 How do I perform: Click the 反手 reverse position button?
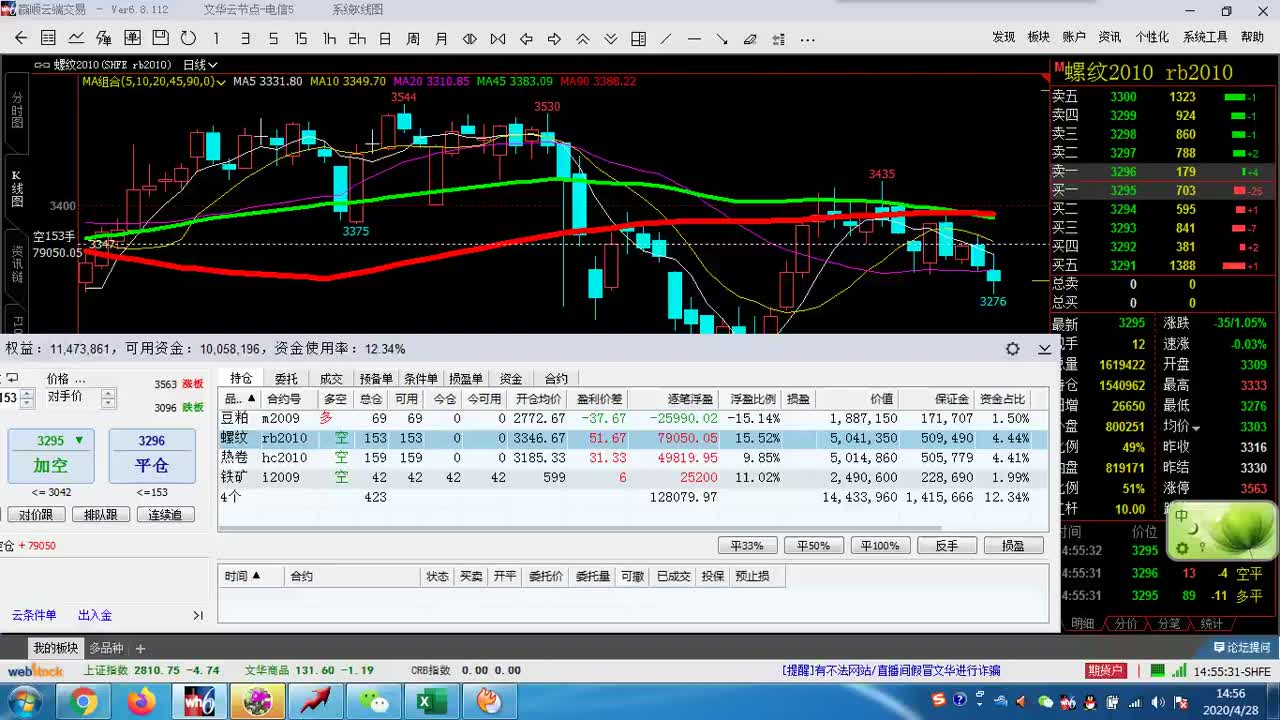tap(947, 546)
